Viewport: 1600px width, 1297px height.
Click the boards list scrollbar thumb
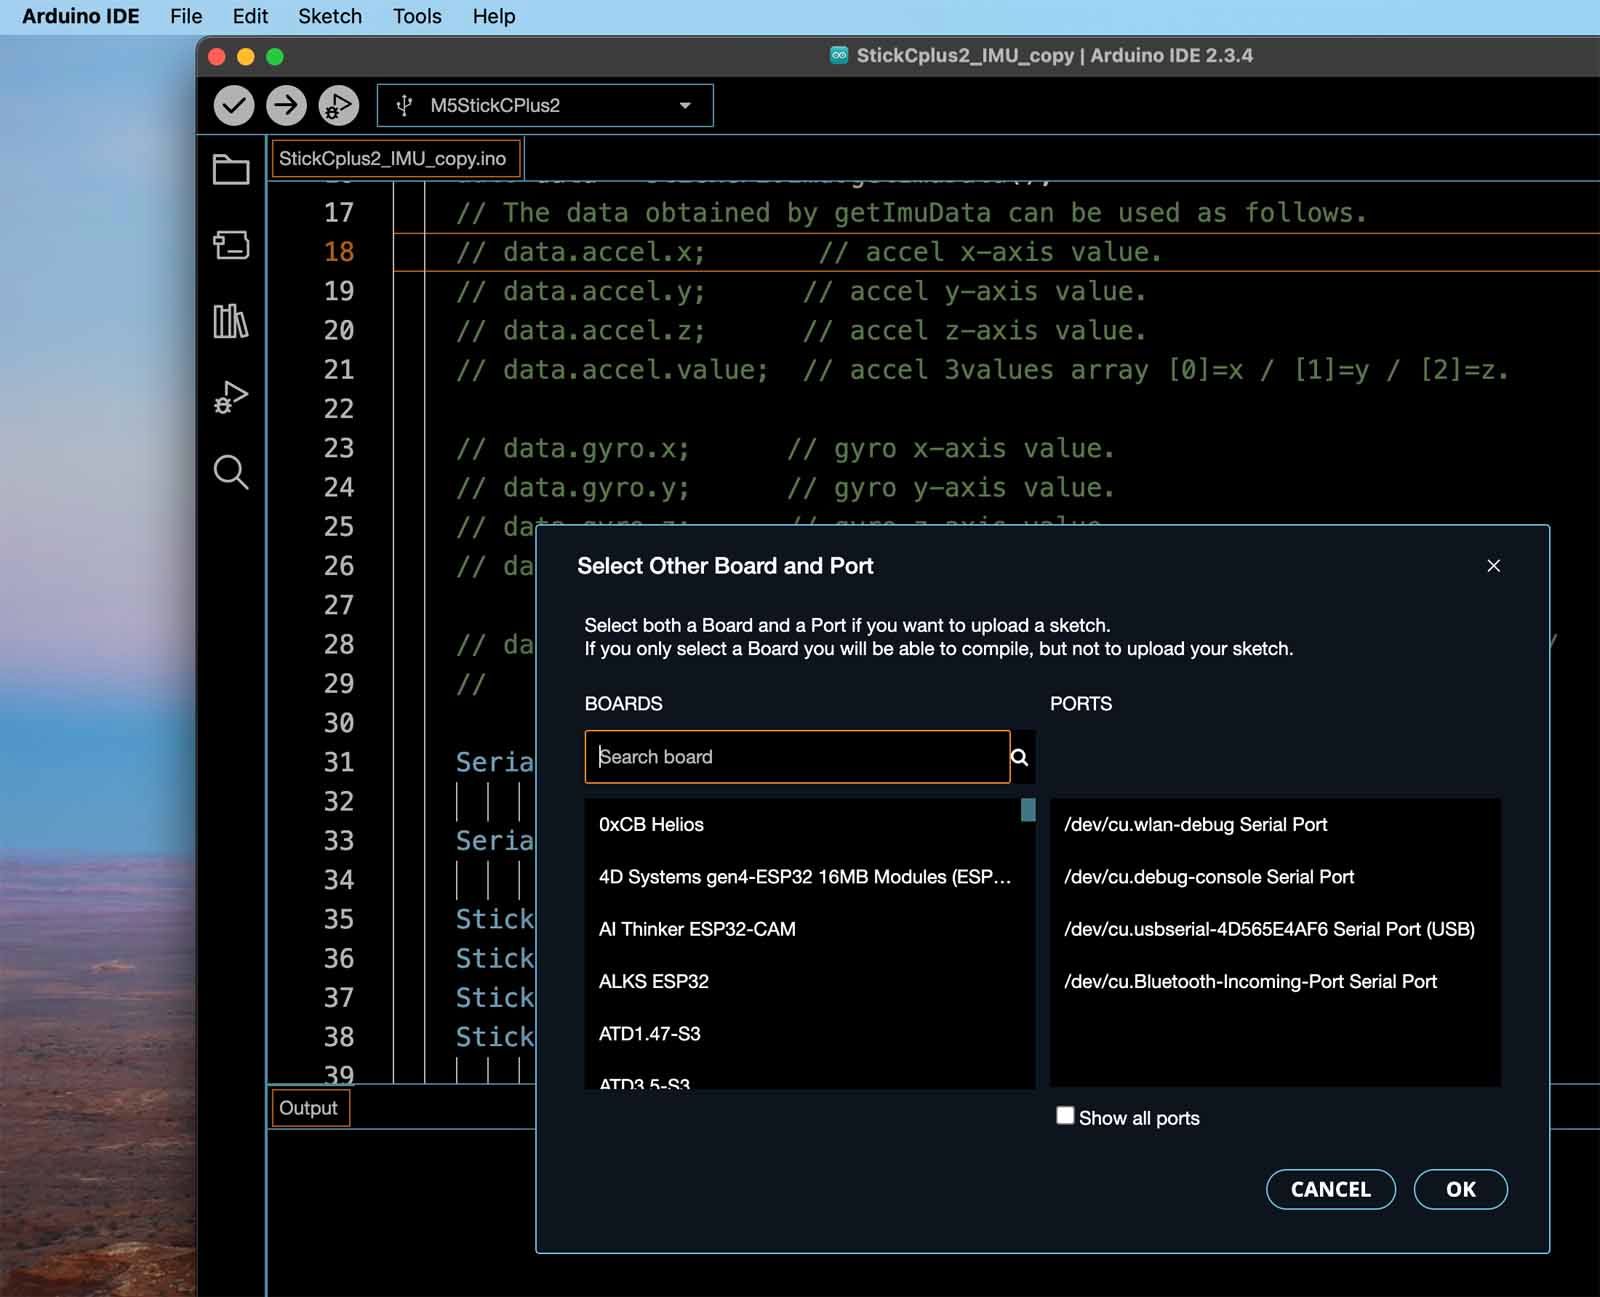(1028, 810)
